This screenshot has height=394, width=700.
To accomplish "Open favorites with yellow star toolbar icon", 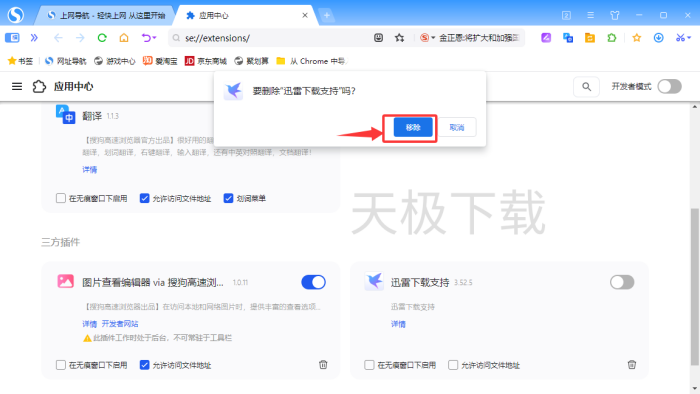I will click(x=637, y=38).
